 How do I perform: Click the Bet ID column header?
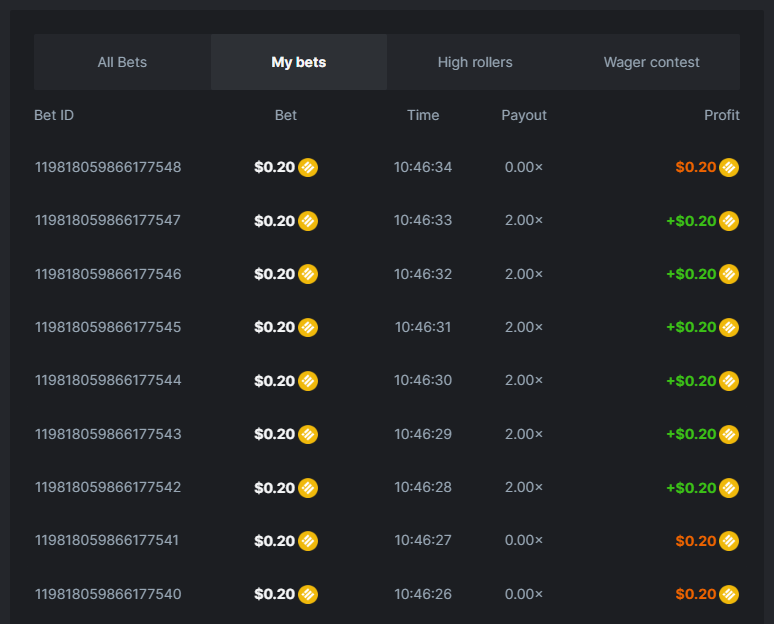click(x=54, y=115)
